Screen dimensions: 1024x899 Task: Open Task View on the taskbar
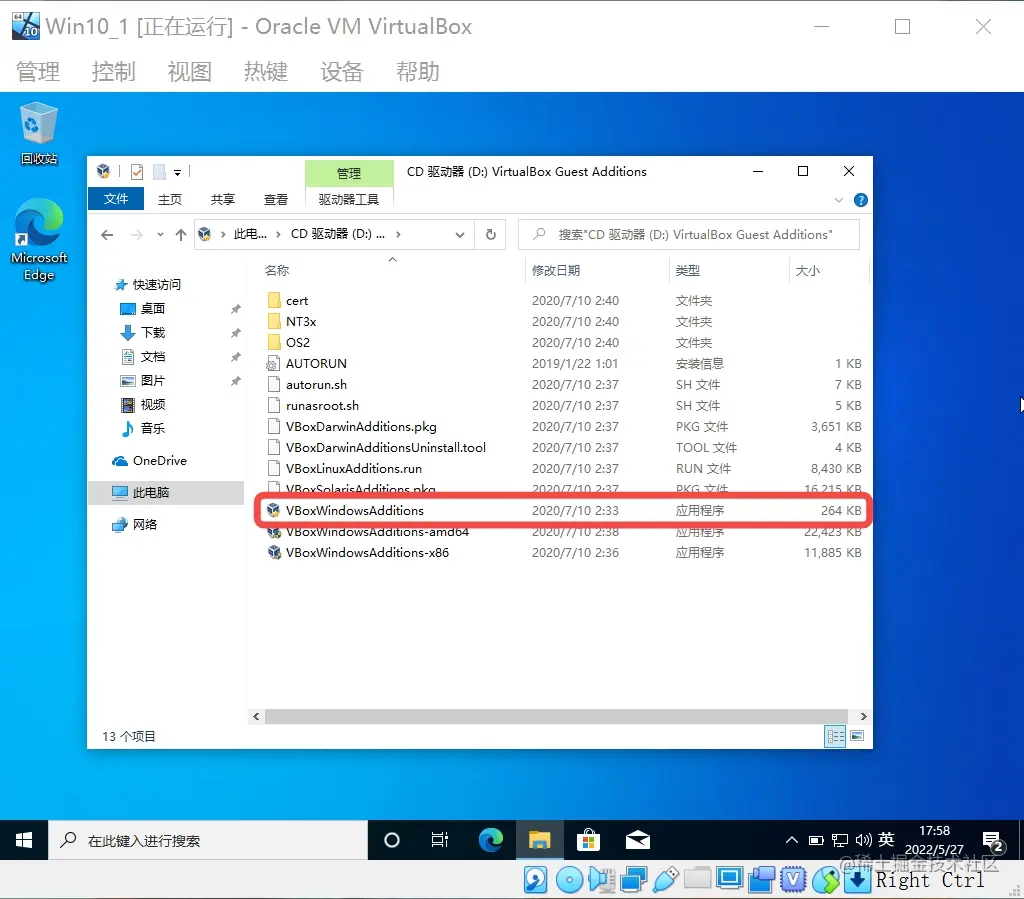pyautogui.click(x=440, y=840)
